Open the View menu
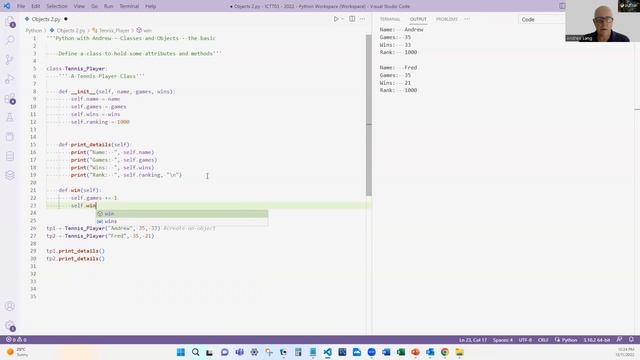 tap(79, 6)
